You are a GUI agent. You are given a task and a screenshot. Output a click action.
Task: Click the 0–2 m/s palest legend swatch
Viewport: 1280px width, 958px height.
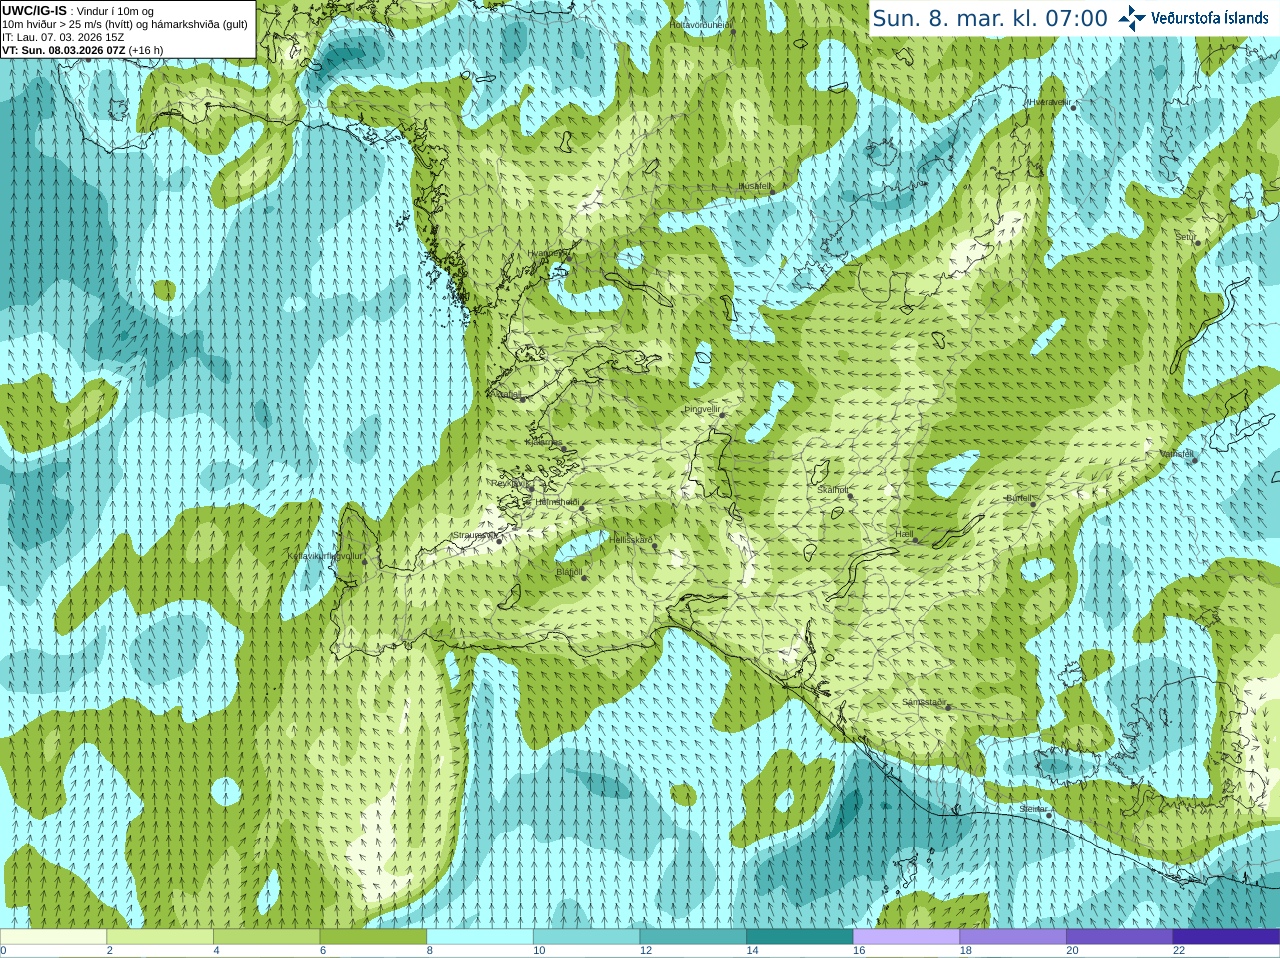53,937
